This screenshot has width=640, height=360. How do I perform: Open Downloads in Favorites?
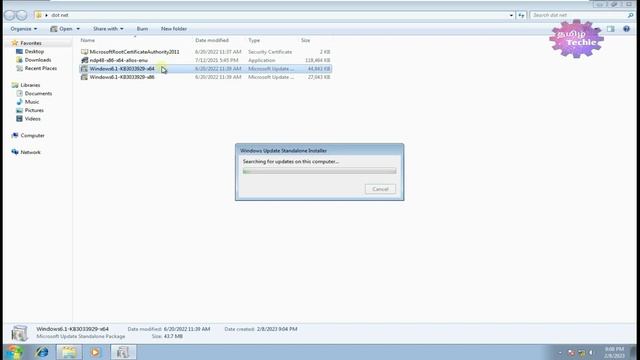point(38,60)
